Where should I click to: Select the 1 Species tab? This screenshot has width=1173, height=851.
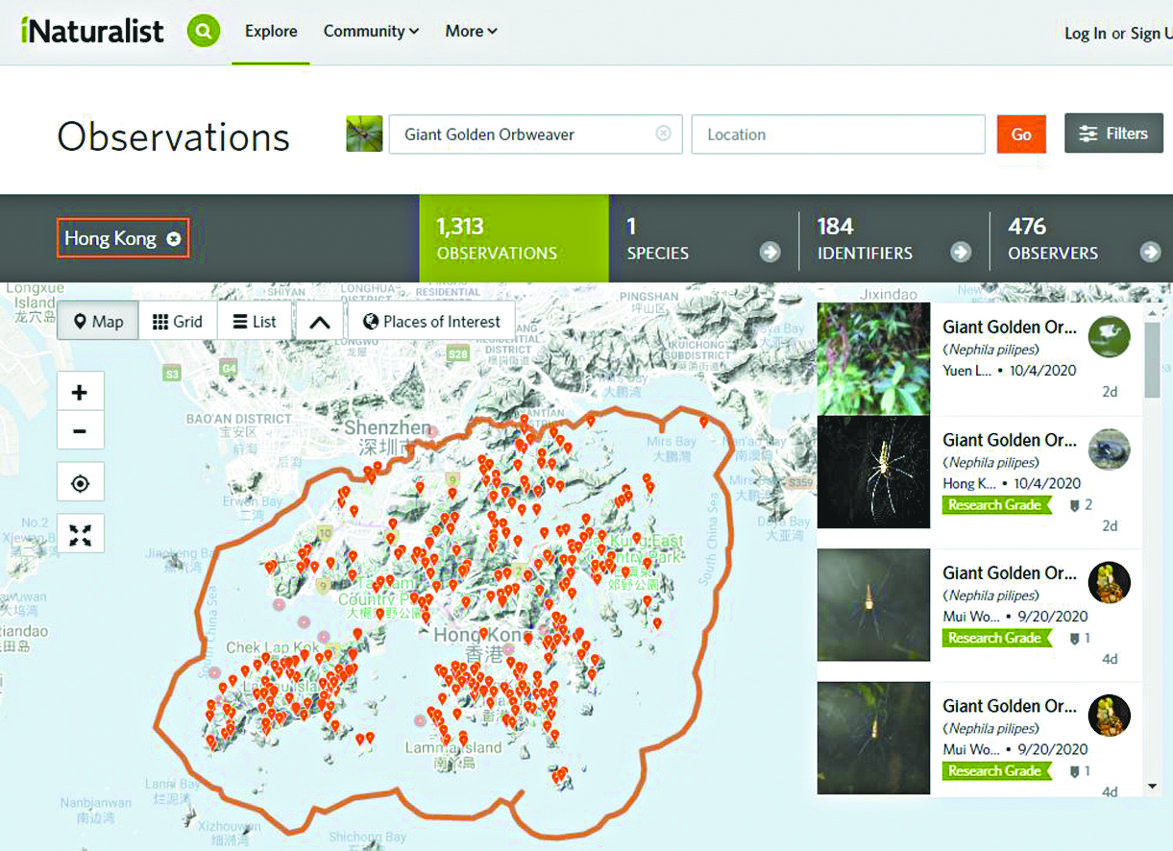[704, 239]
